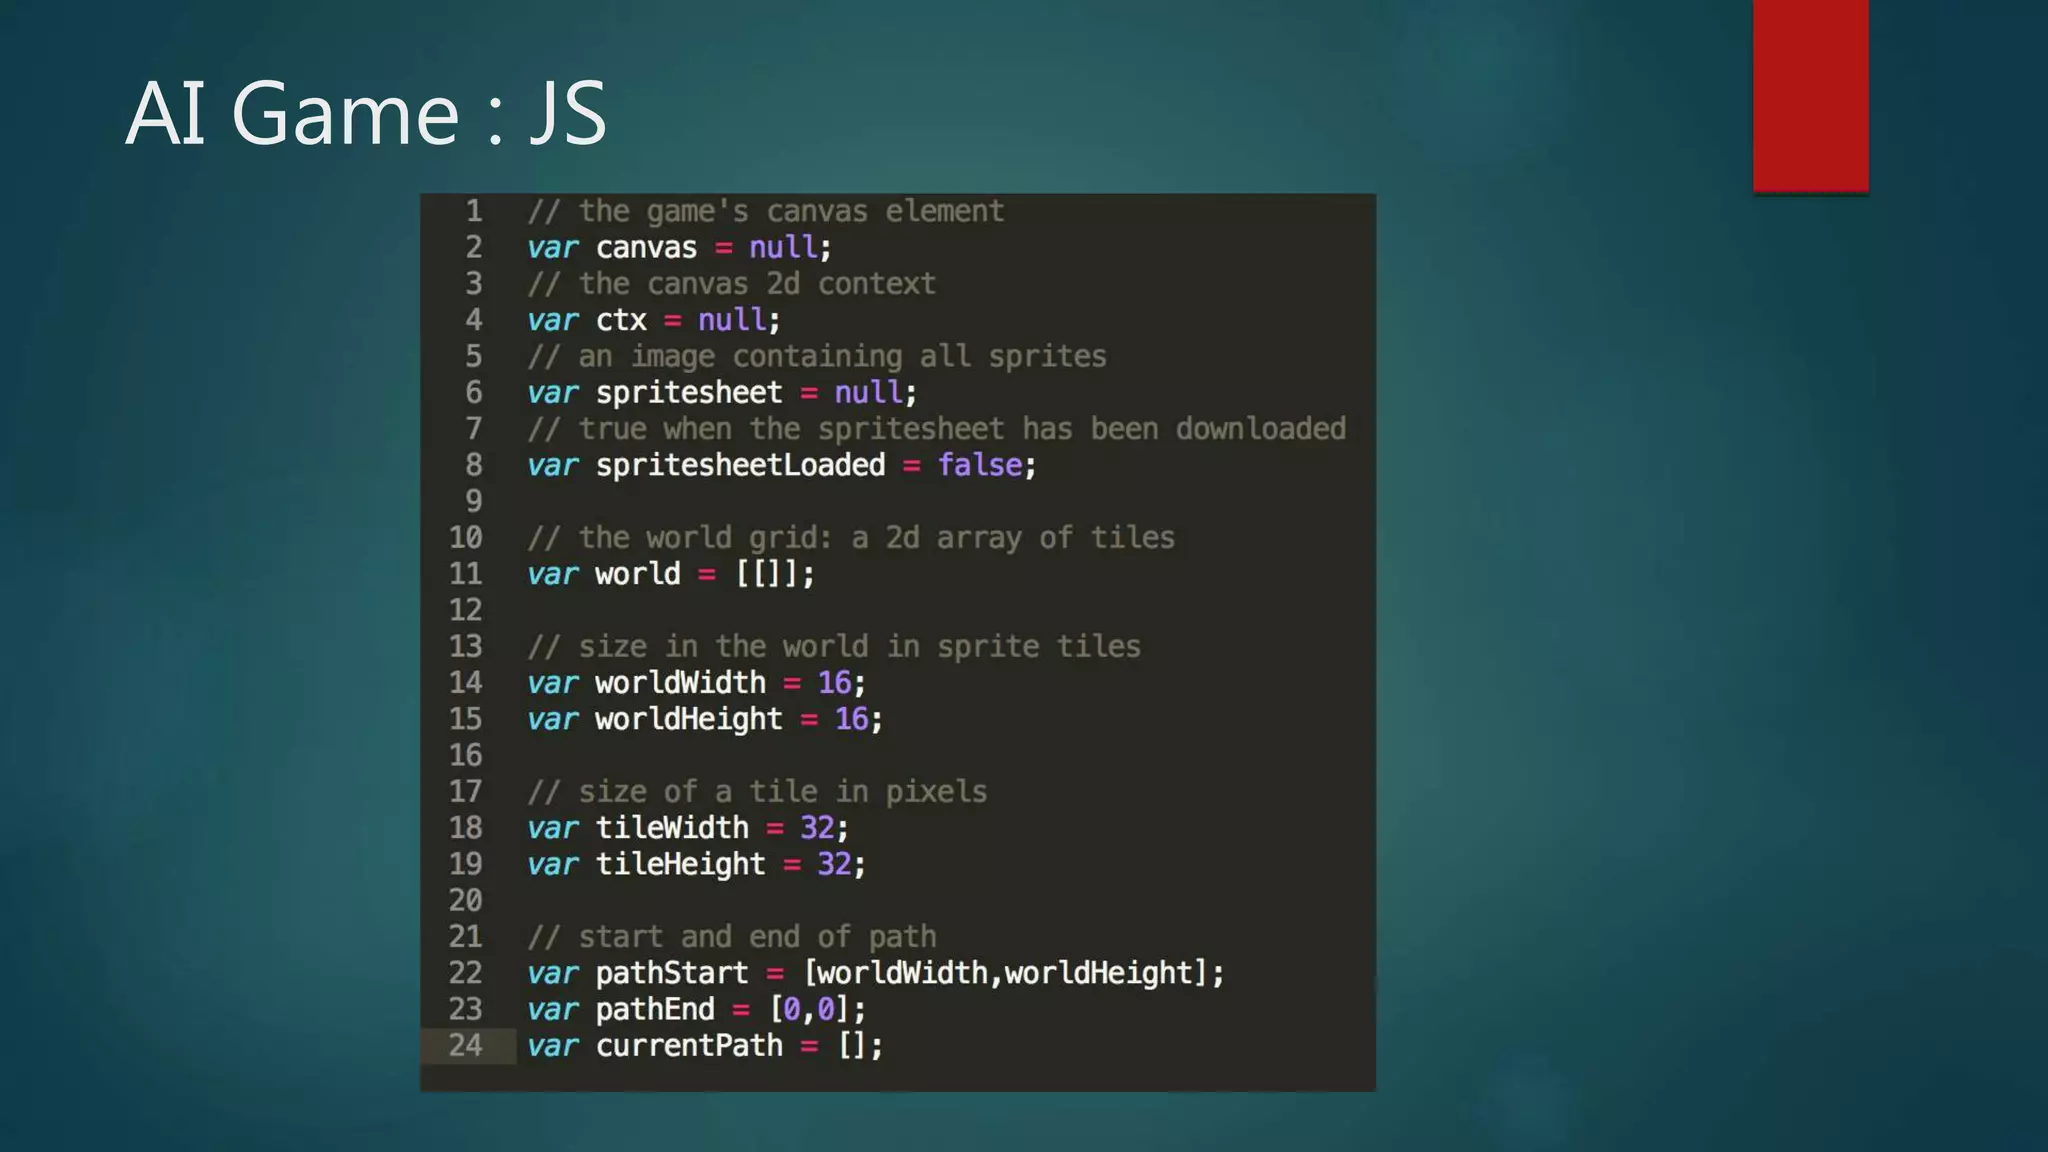Click line number 1 in the gutter

click(474, 211)
